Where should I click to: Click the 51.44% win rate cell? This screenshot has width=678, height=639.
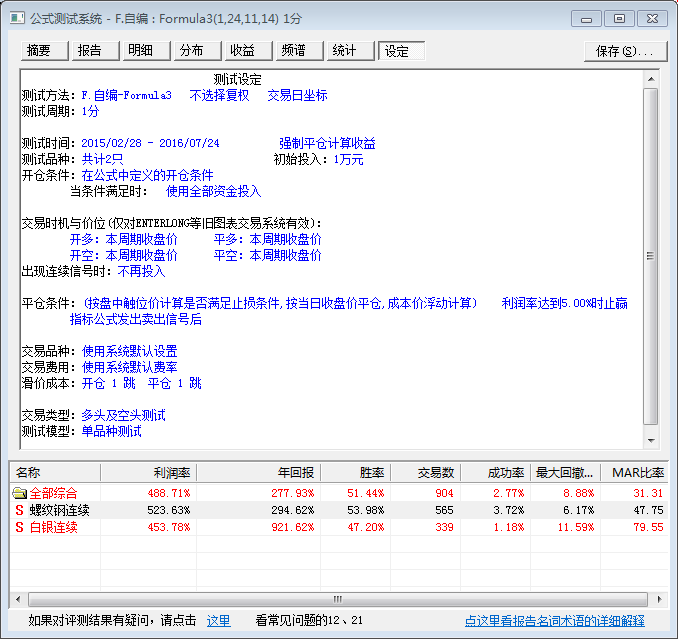coord(366,493)
